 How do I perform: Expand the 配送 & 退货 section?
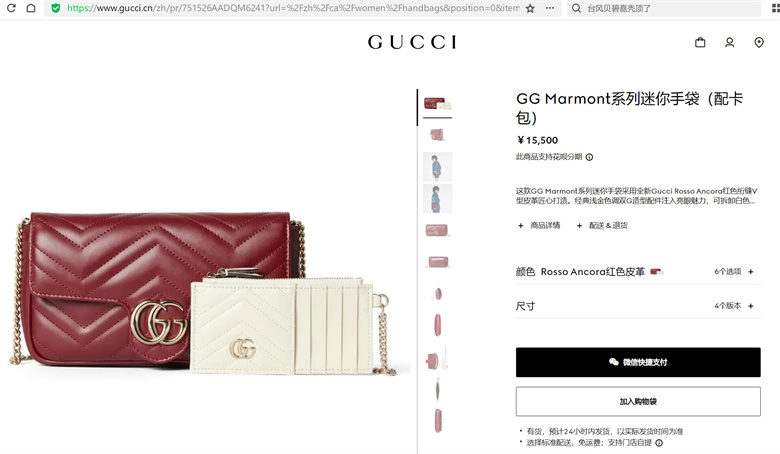coord(602,225)
